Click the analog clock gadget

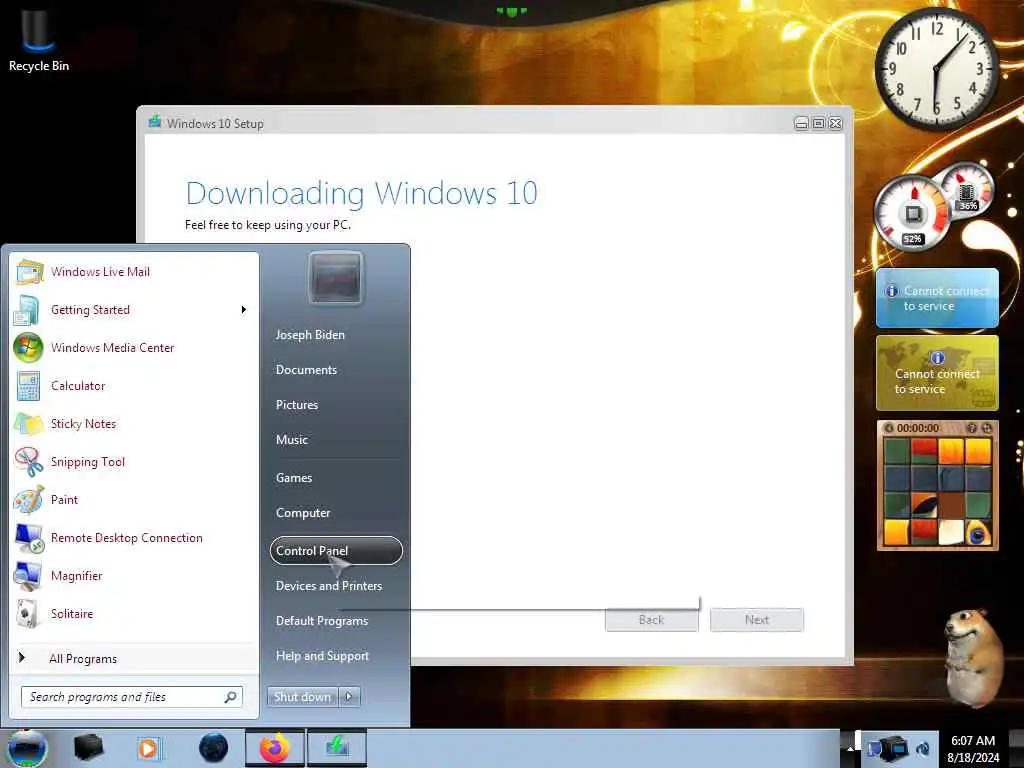936,67
